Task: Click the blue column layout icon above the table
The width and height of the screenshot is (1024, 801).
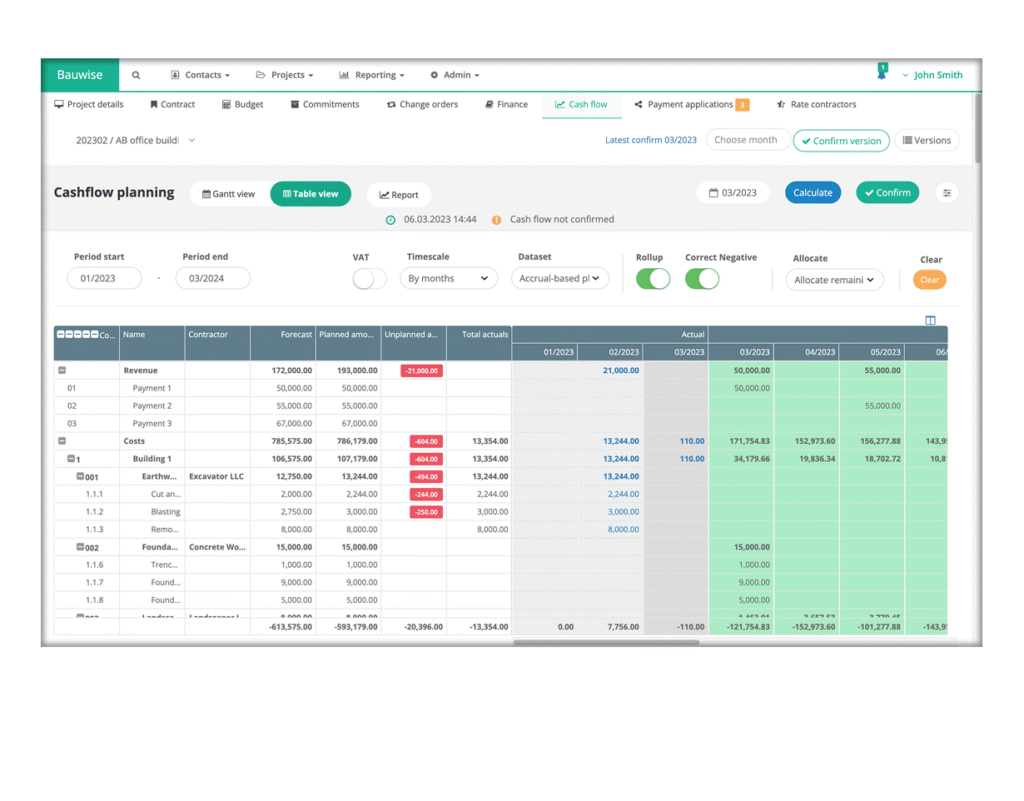Action: [931, 320]
